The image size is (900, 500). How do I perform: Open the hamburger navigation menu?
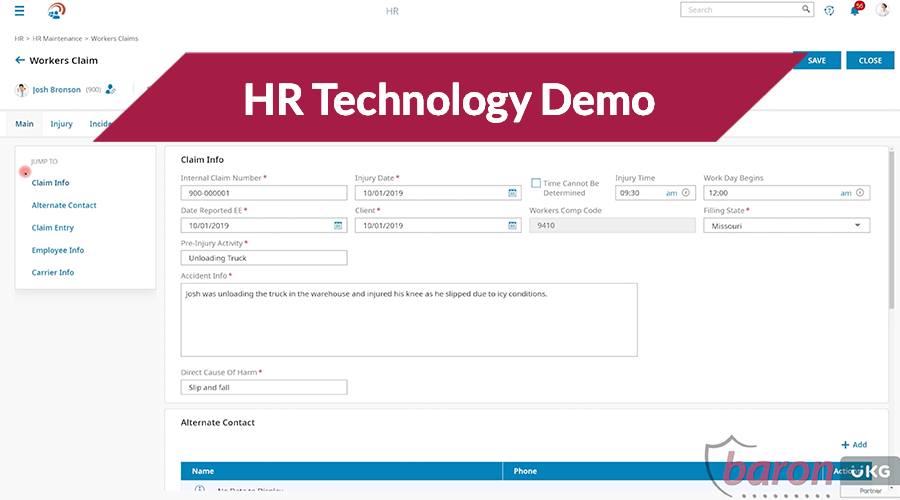(x=20, y=11)
